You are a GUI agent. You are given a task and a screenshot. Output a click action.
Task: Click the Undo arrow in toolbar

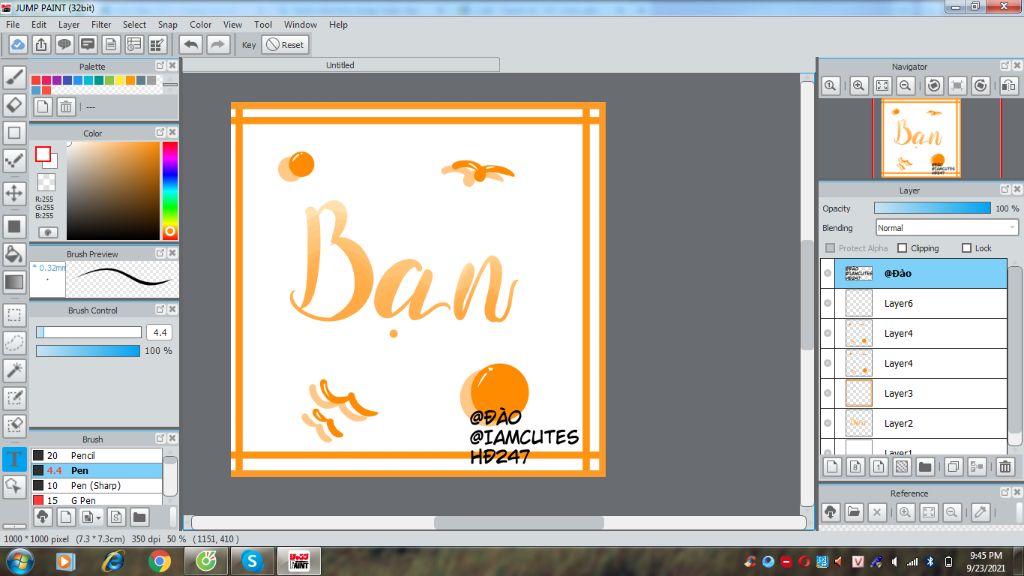[x=191, y=44]
